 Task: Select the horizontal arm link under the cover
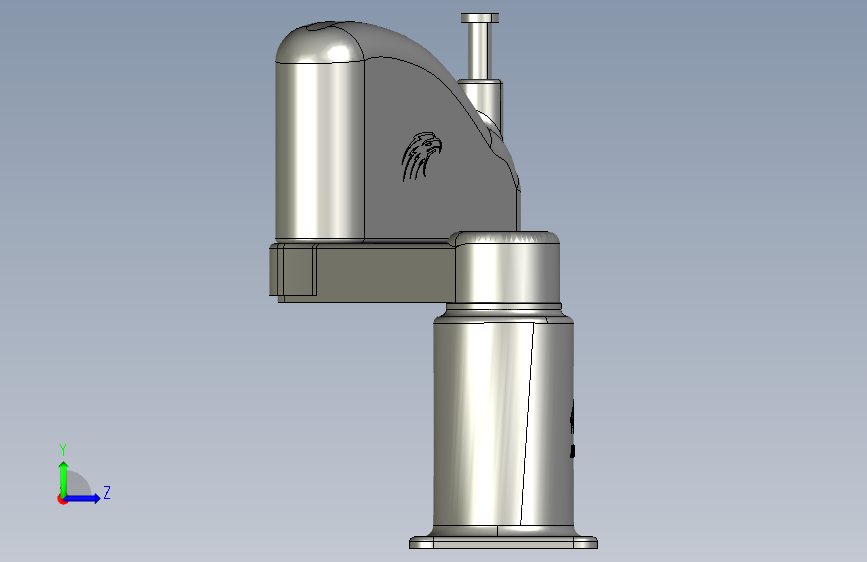[x=365, y=272]
